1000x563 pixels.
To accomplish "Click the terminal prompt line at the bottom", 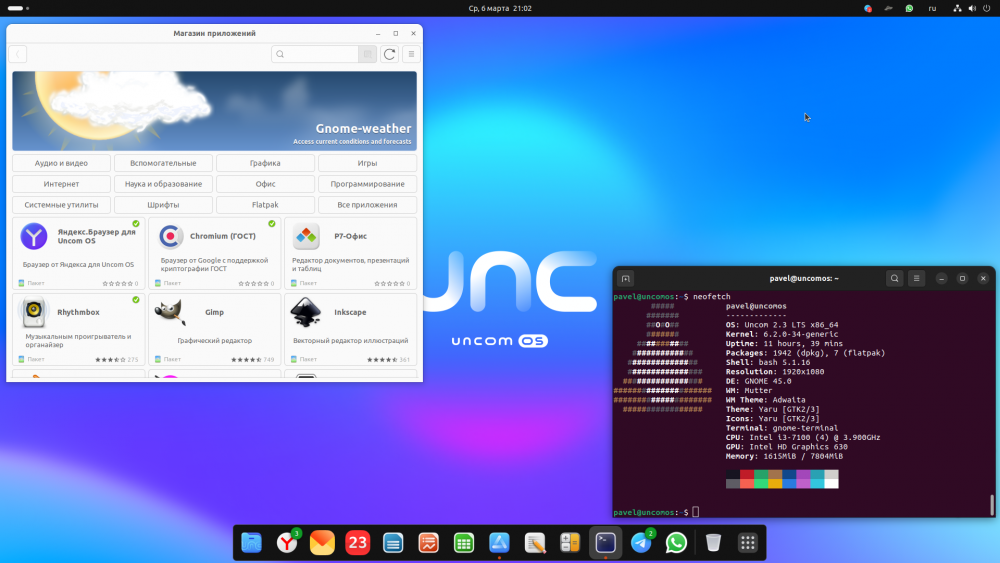I will click(x=656, y=512).
